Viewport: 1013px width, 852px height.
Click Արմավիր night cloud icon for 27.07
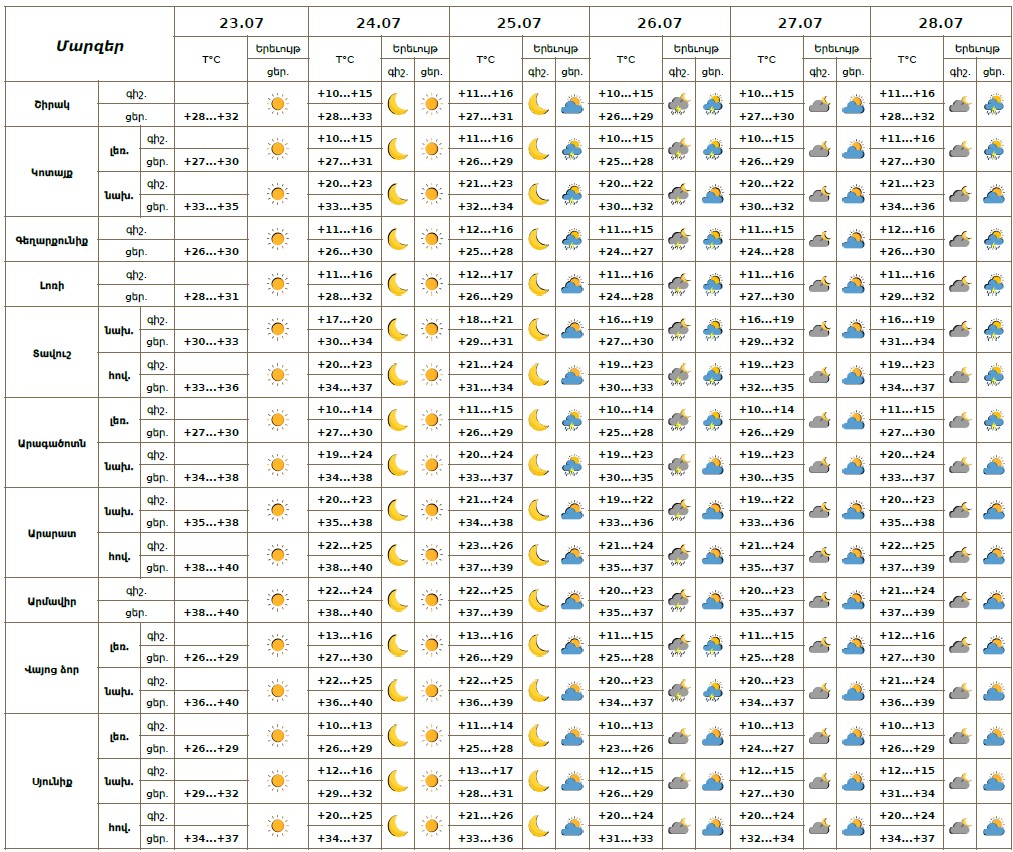(819, 601)
